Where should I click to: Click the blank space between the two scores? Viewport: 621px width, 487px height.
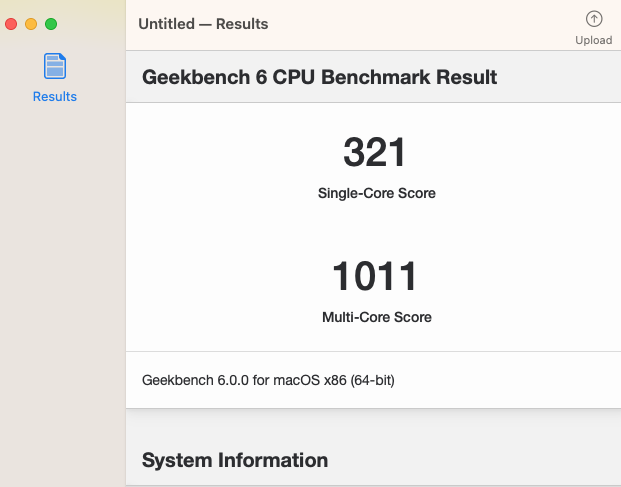pos(375,228)
